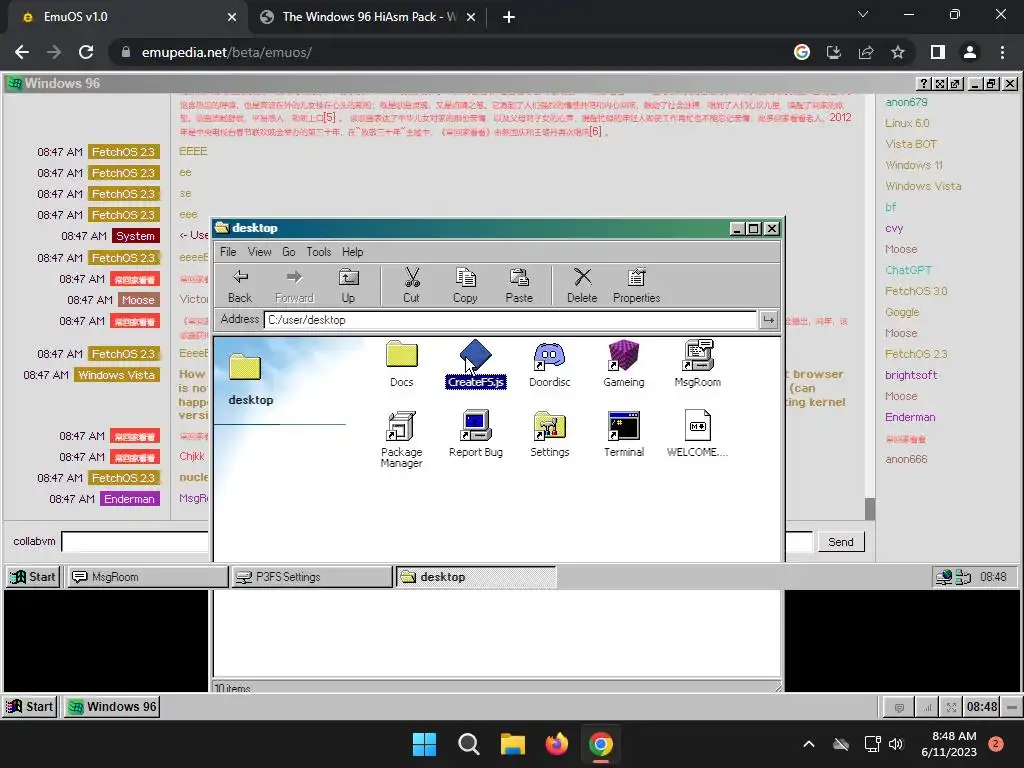Screen dimensions: 1024x768
Task: Open the View menu in desktop window
Action: point(259,252)
